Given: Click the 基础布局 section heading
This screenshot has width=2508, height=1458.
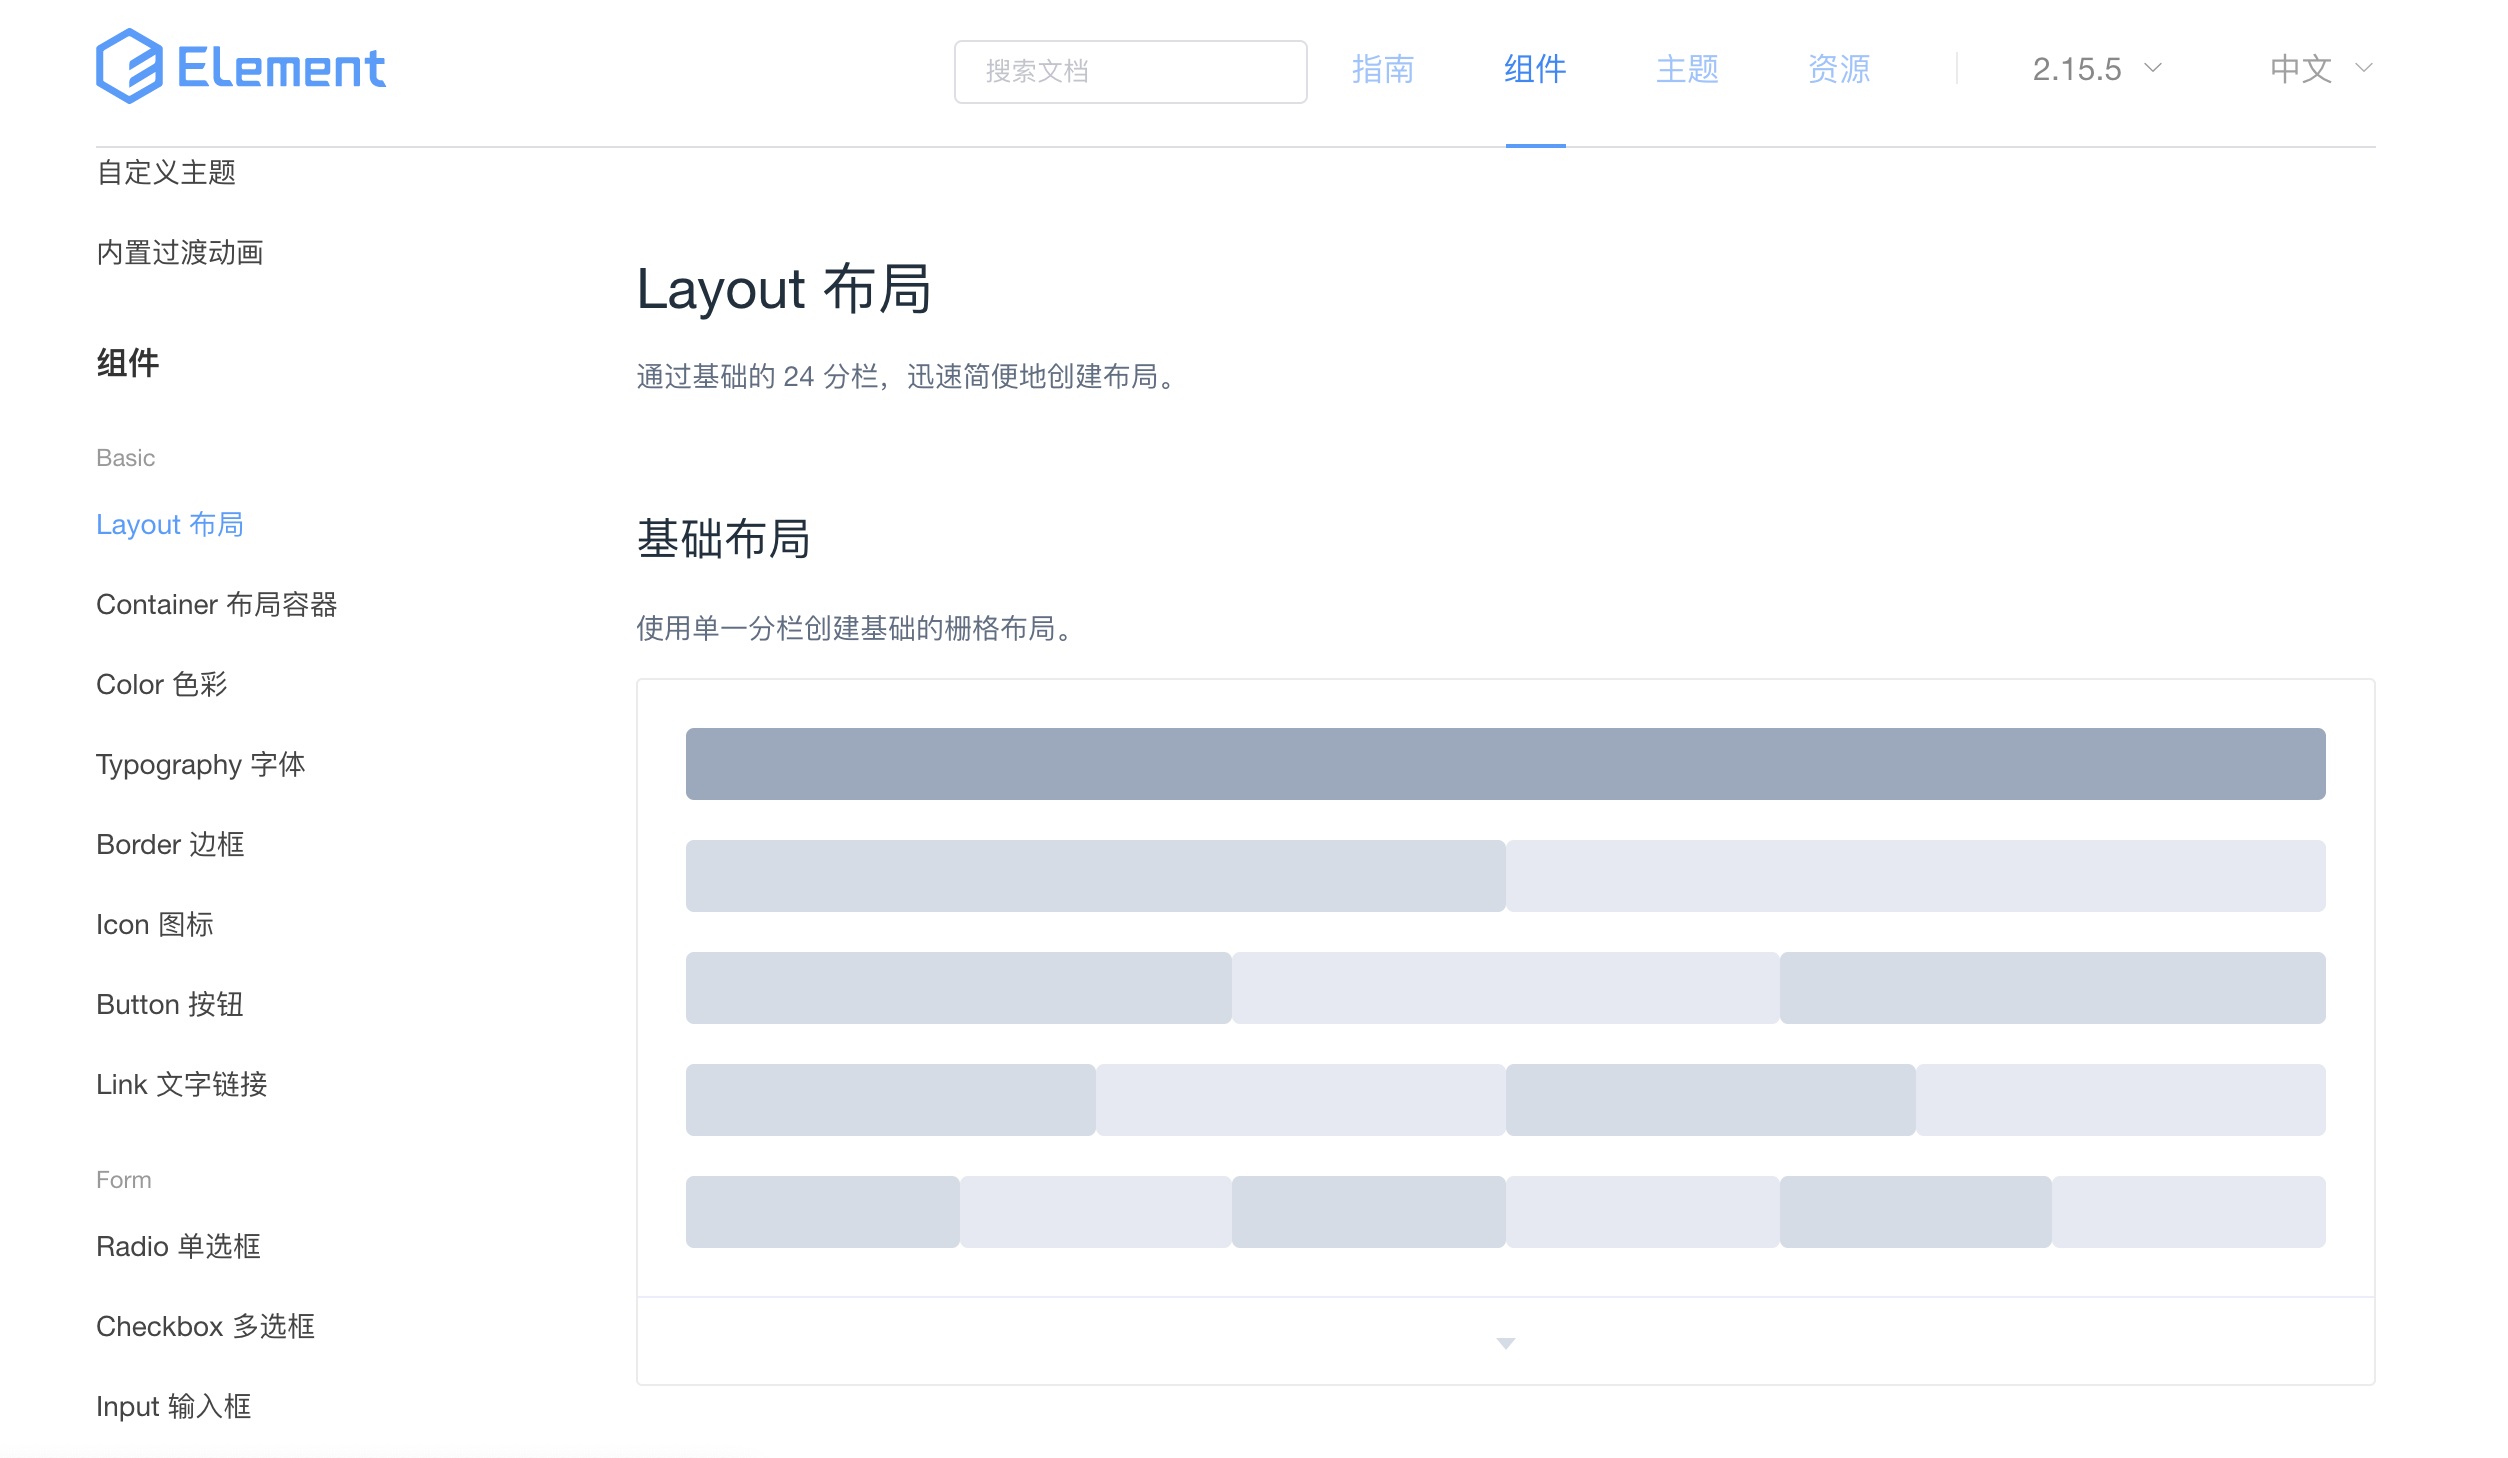Looking at the screenshot, I should coord(723,539).
